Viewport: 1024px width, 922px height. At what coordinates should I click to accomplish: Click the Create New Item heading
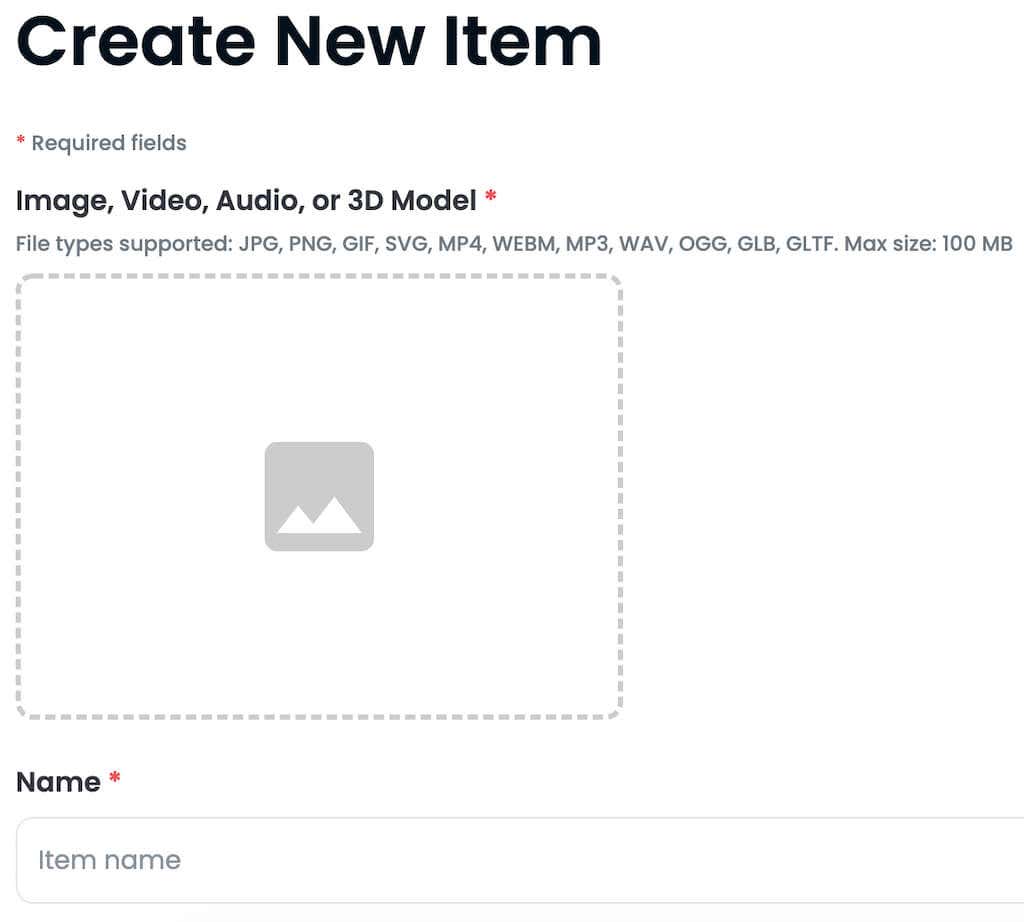[310, 42]
